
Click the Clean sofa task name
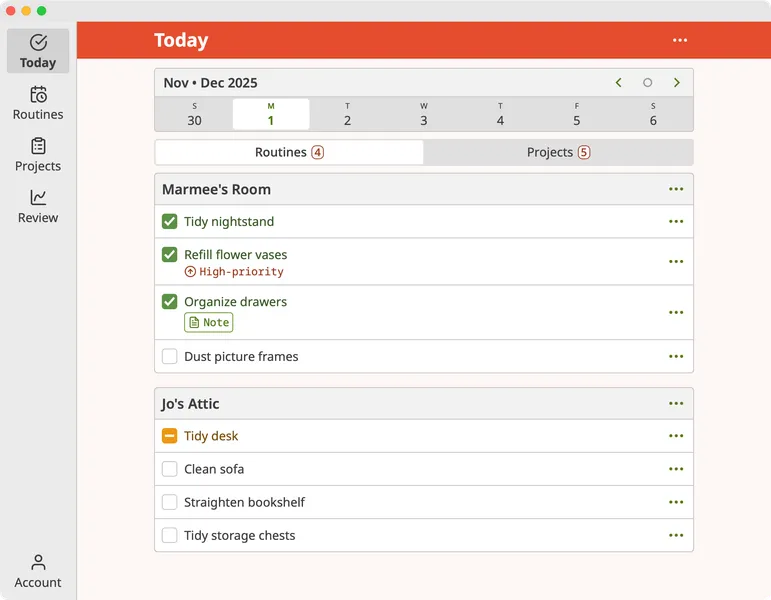click(x=214, y=469)
